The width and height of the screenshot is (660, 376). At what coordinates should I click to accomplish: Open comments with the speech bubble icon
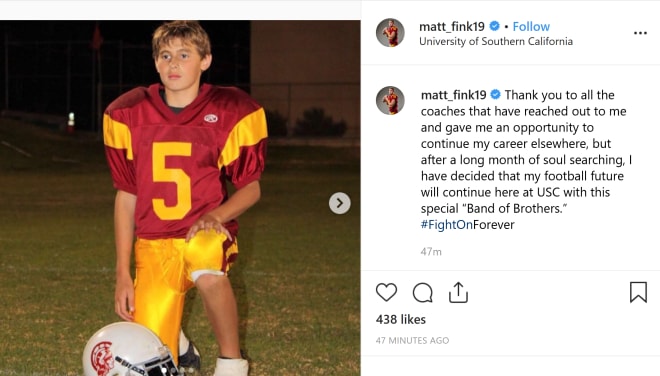tap(423, 292)
